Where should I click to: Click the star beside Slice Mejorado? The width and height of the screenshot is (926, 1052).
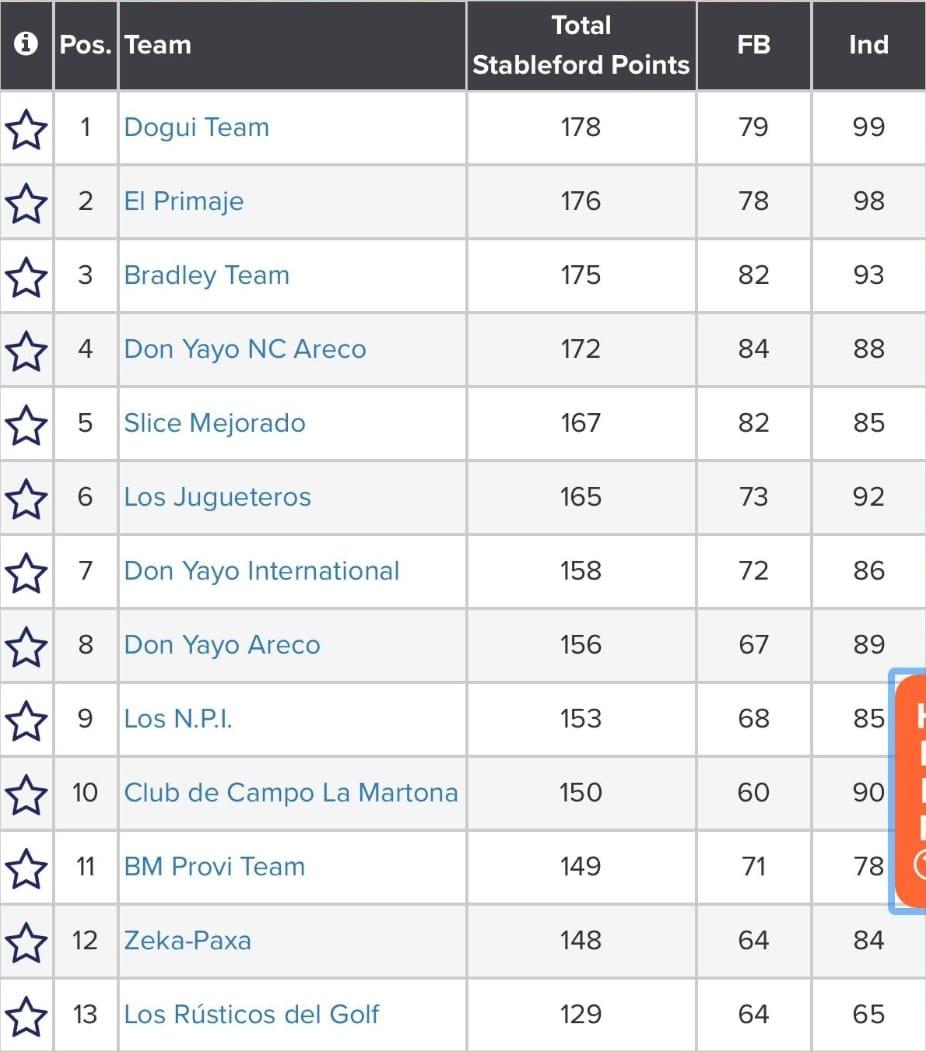[x=26, y=425]
